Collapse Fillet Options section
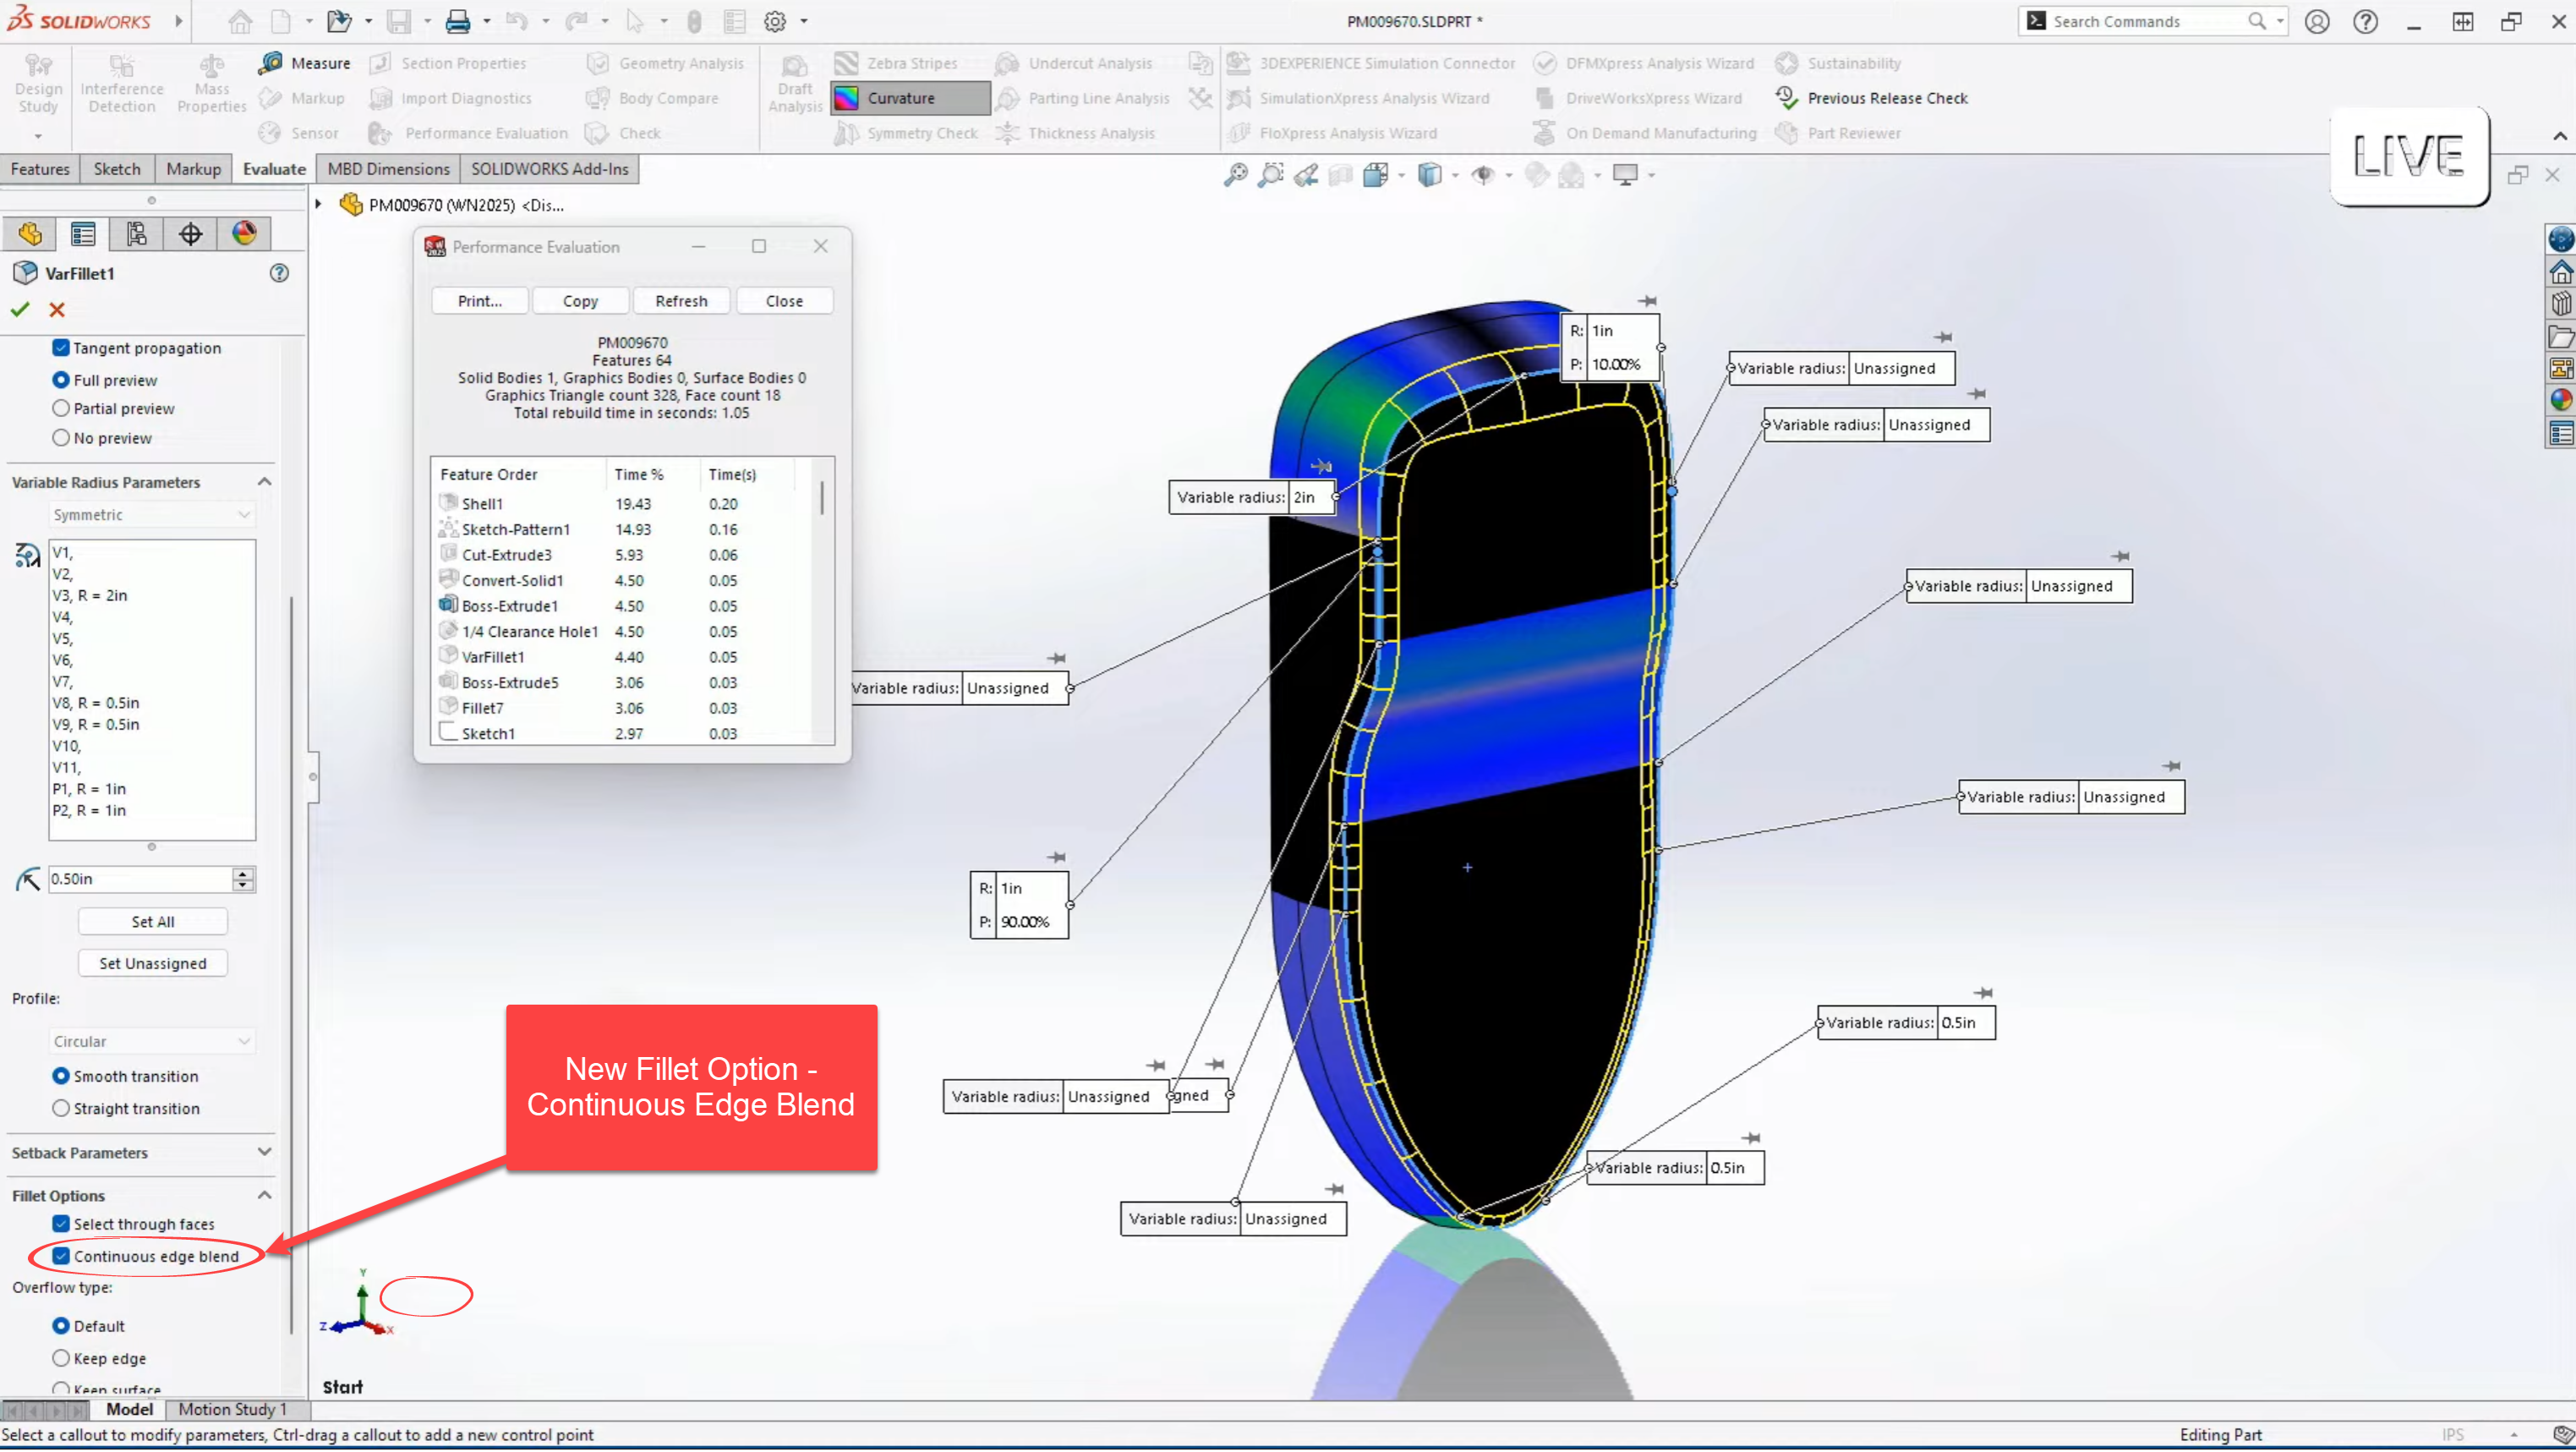Screen dimensions: 2576x1452 click(264, 1196)
